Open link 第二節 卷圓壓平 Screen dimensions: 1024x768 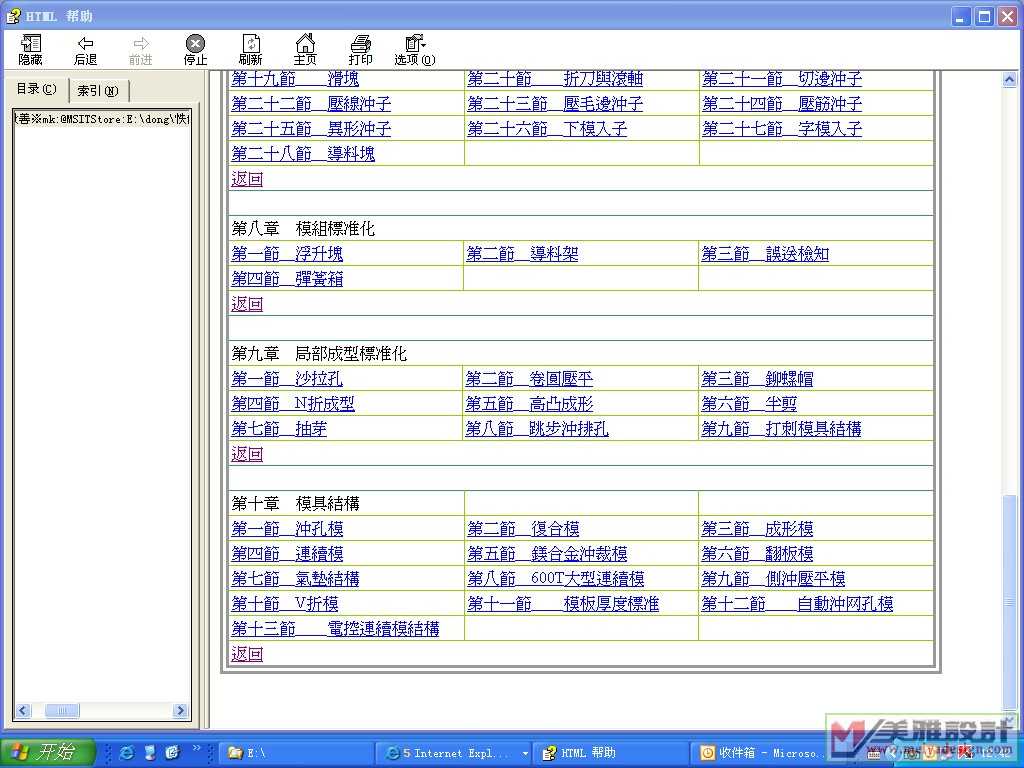[530, 379]
